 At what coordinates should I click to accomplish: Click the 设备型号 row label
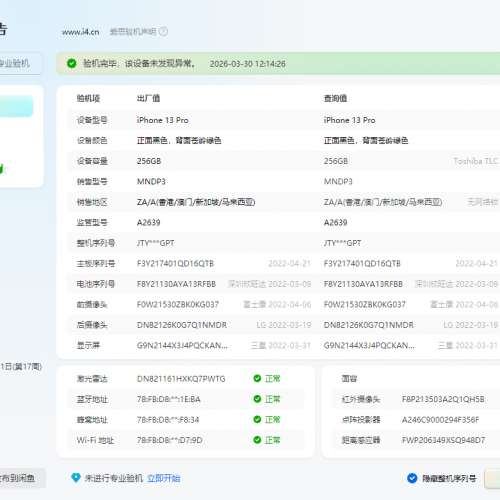click(92, 120)
